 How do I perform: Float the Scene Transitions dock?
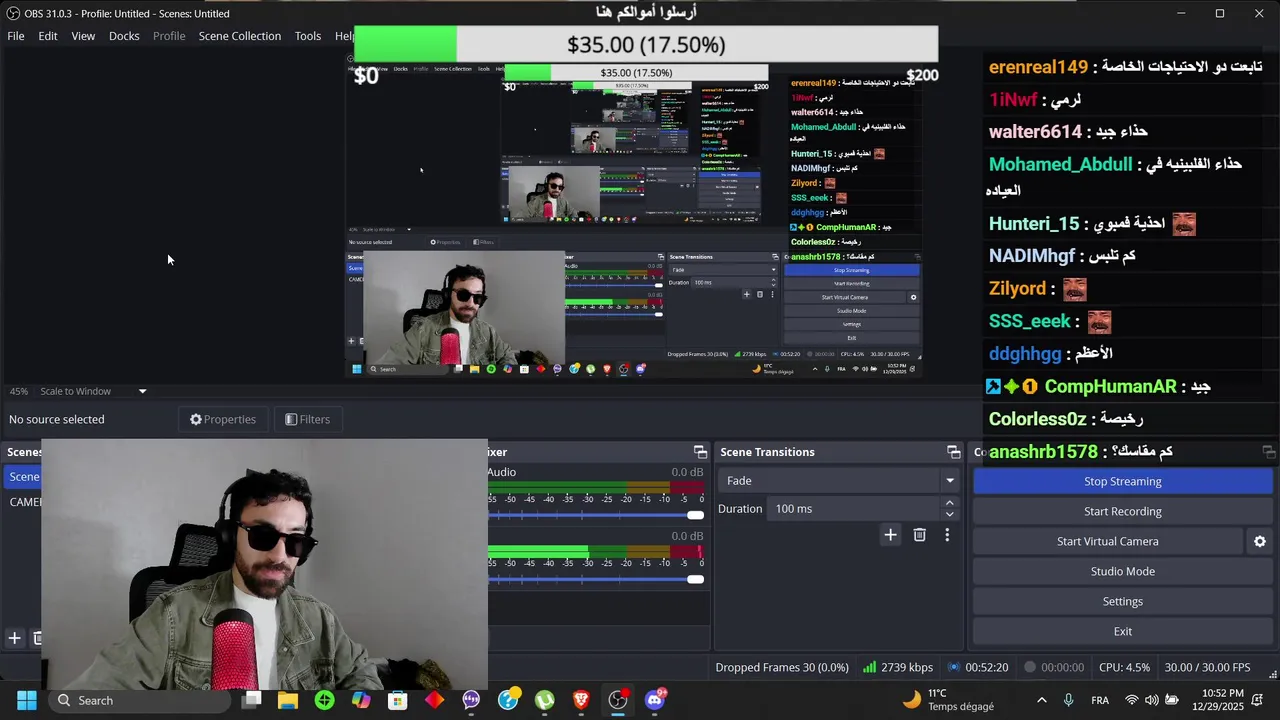(x=953, y=452)
